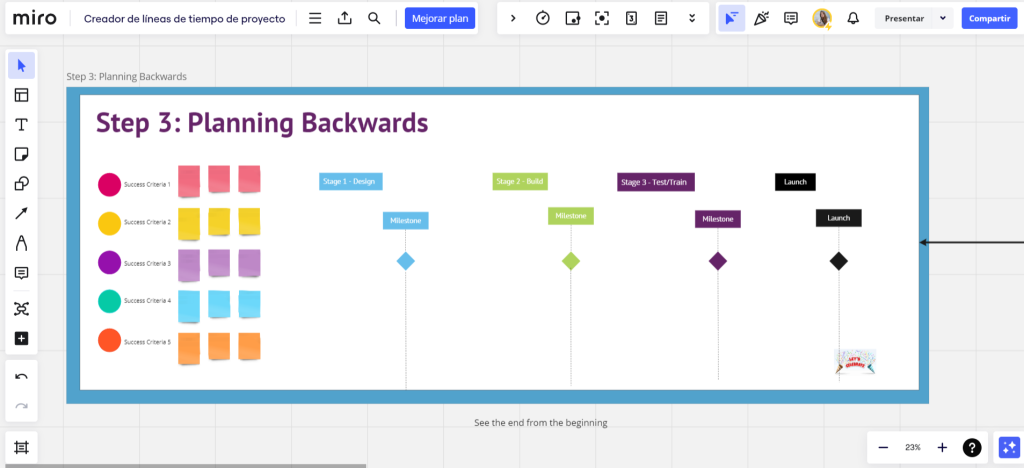Click the Mejorar plan button

pos(440,18)
